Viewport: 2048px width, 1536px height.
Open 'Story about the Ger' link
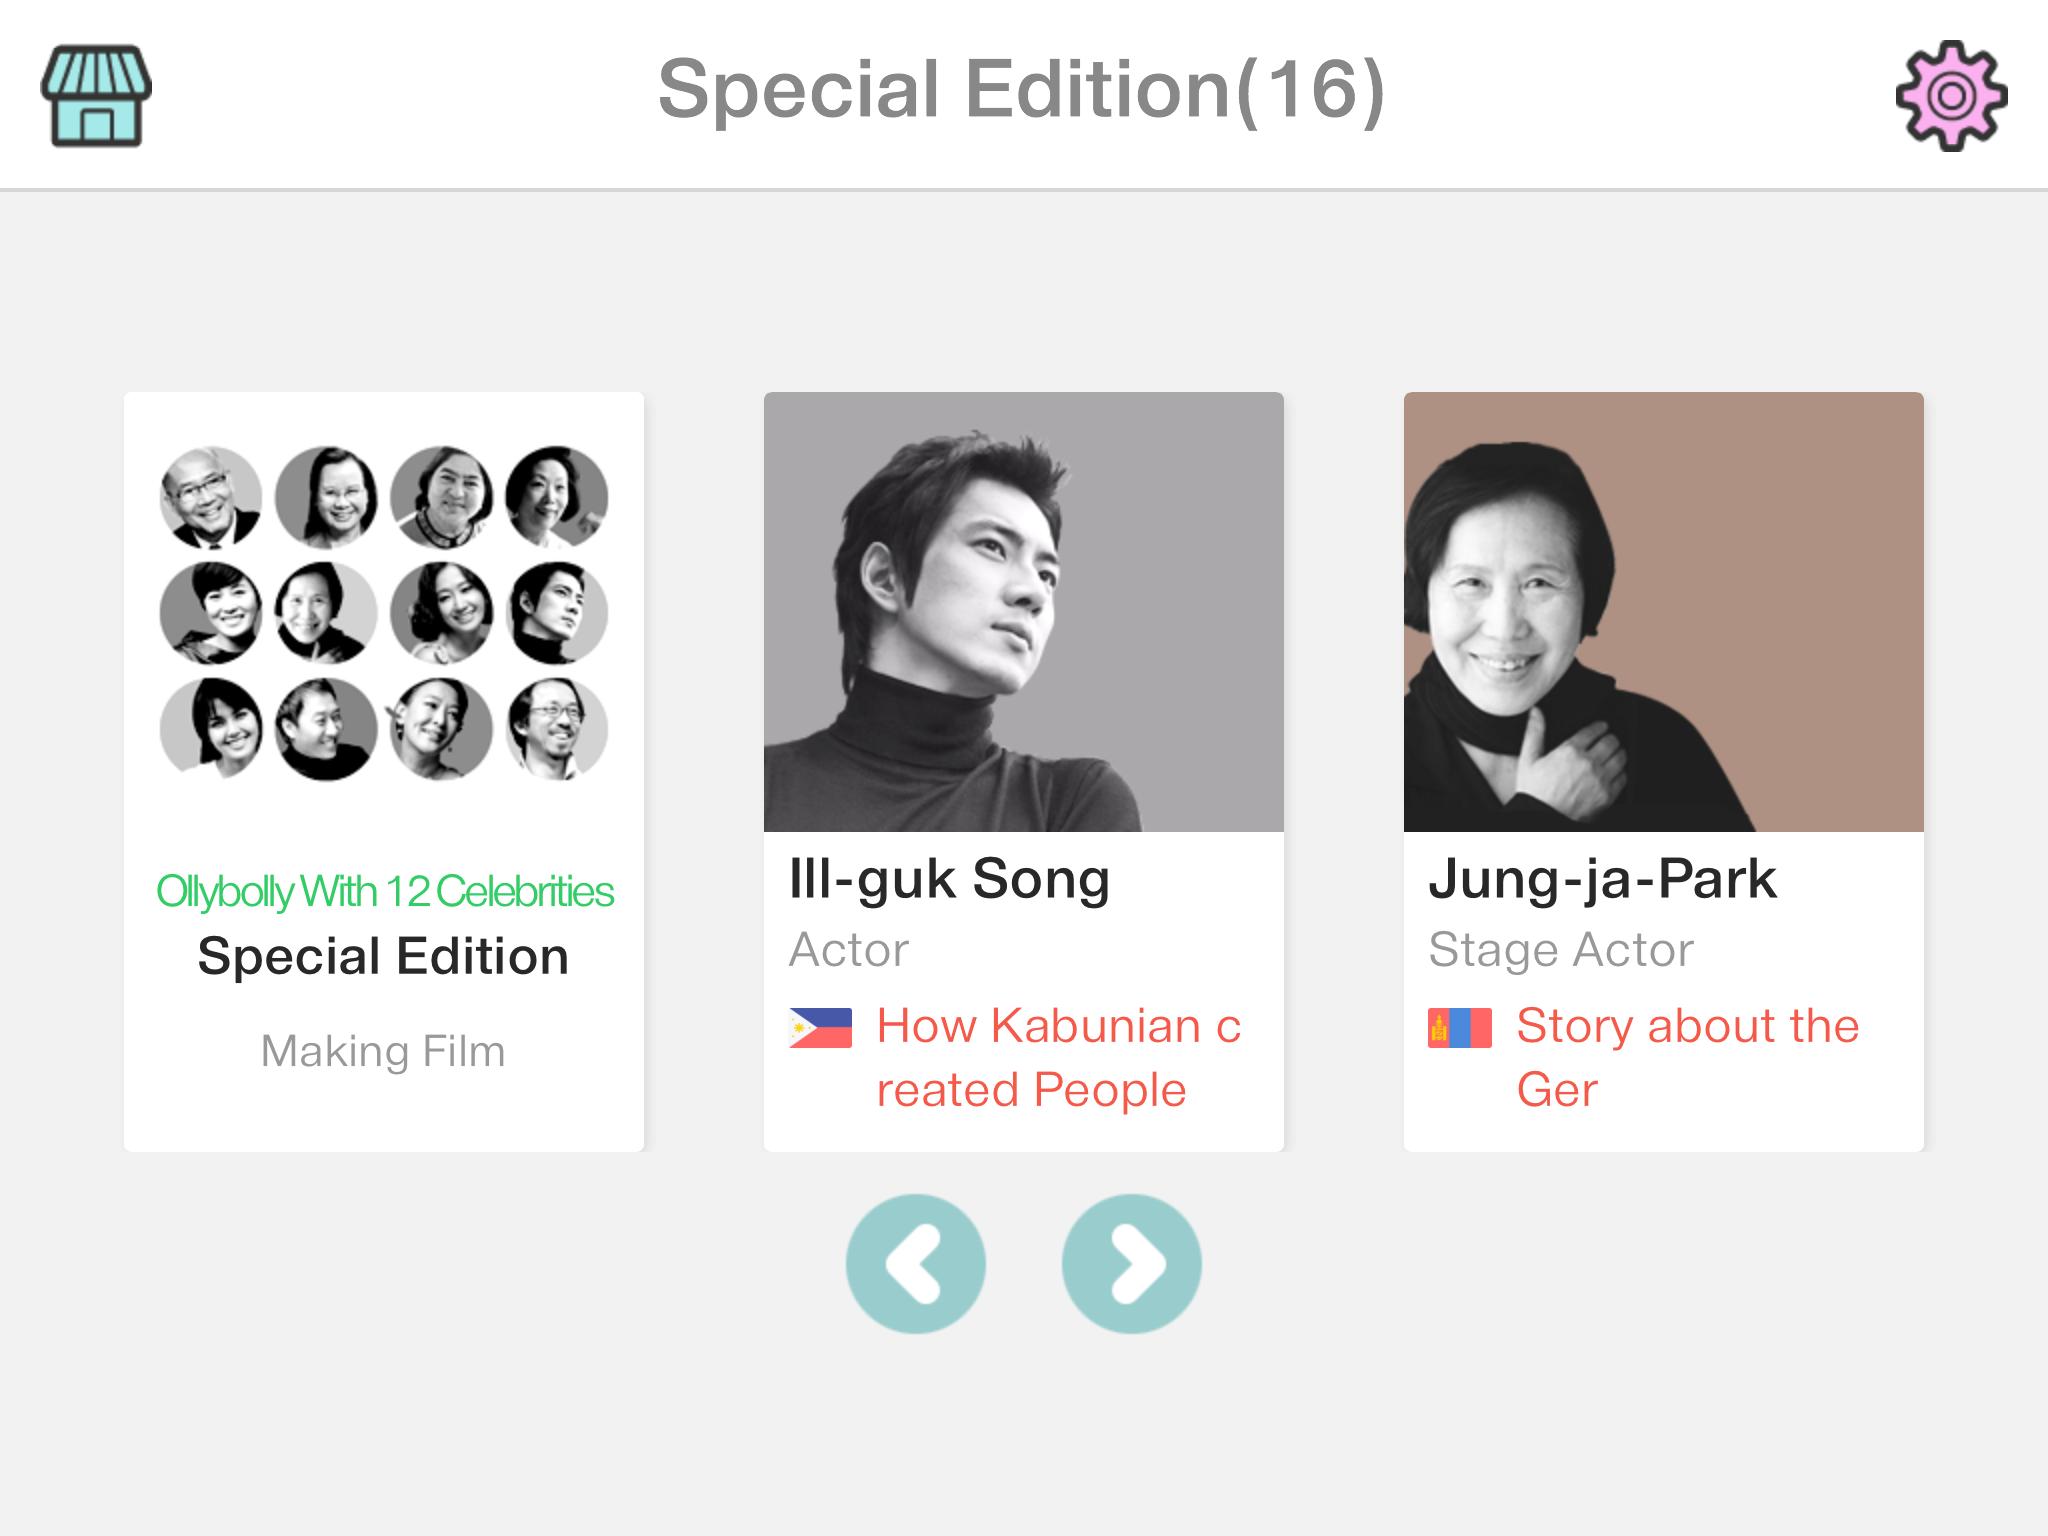[x=1687, y=1057]
